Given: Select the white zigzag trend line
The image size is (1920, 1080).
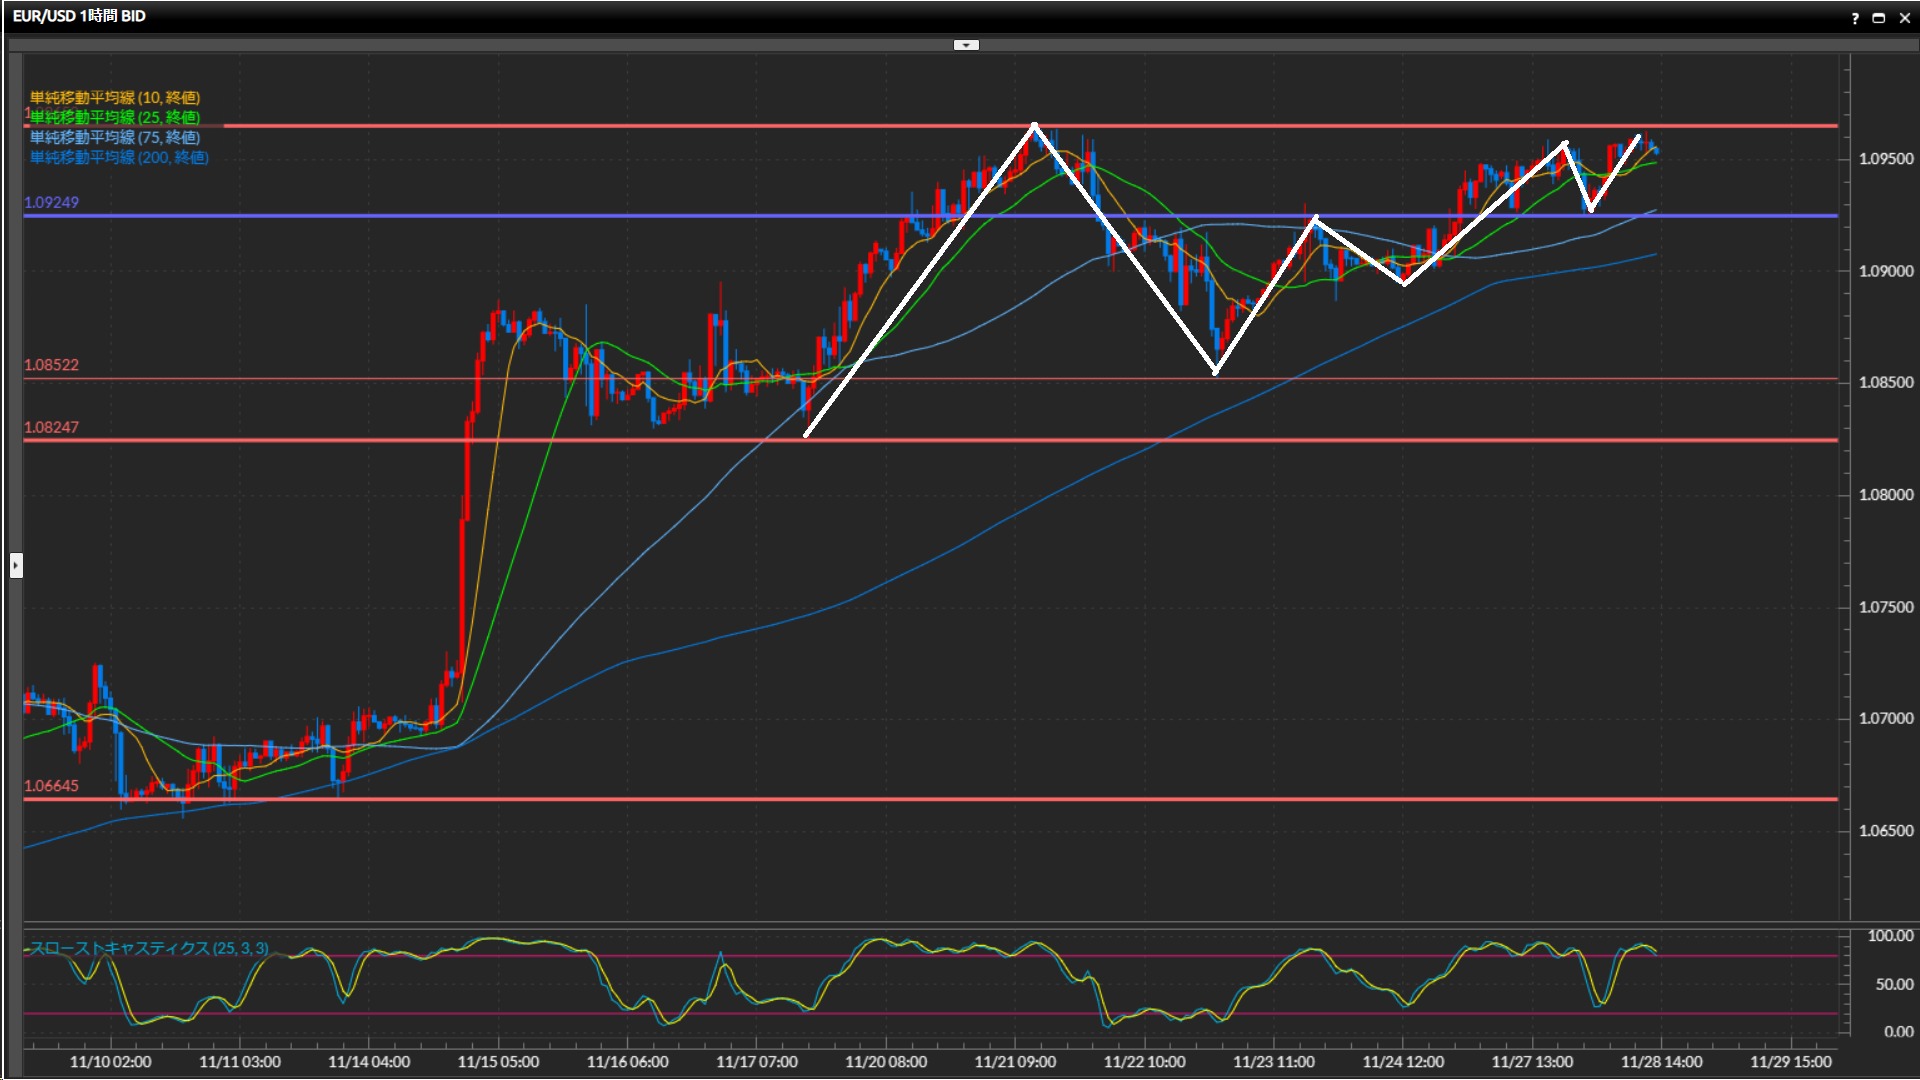Looking at the screenshot, I should coord(920,281).
